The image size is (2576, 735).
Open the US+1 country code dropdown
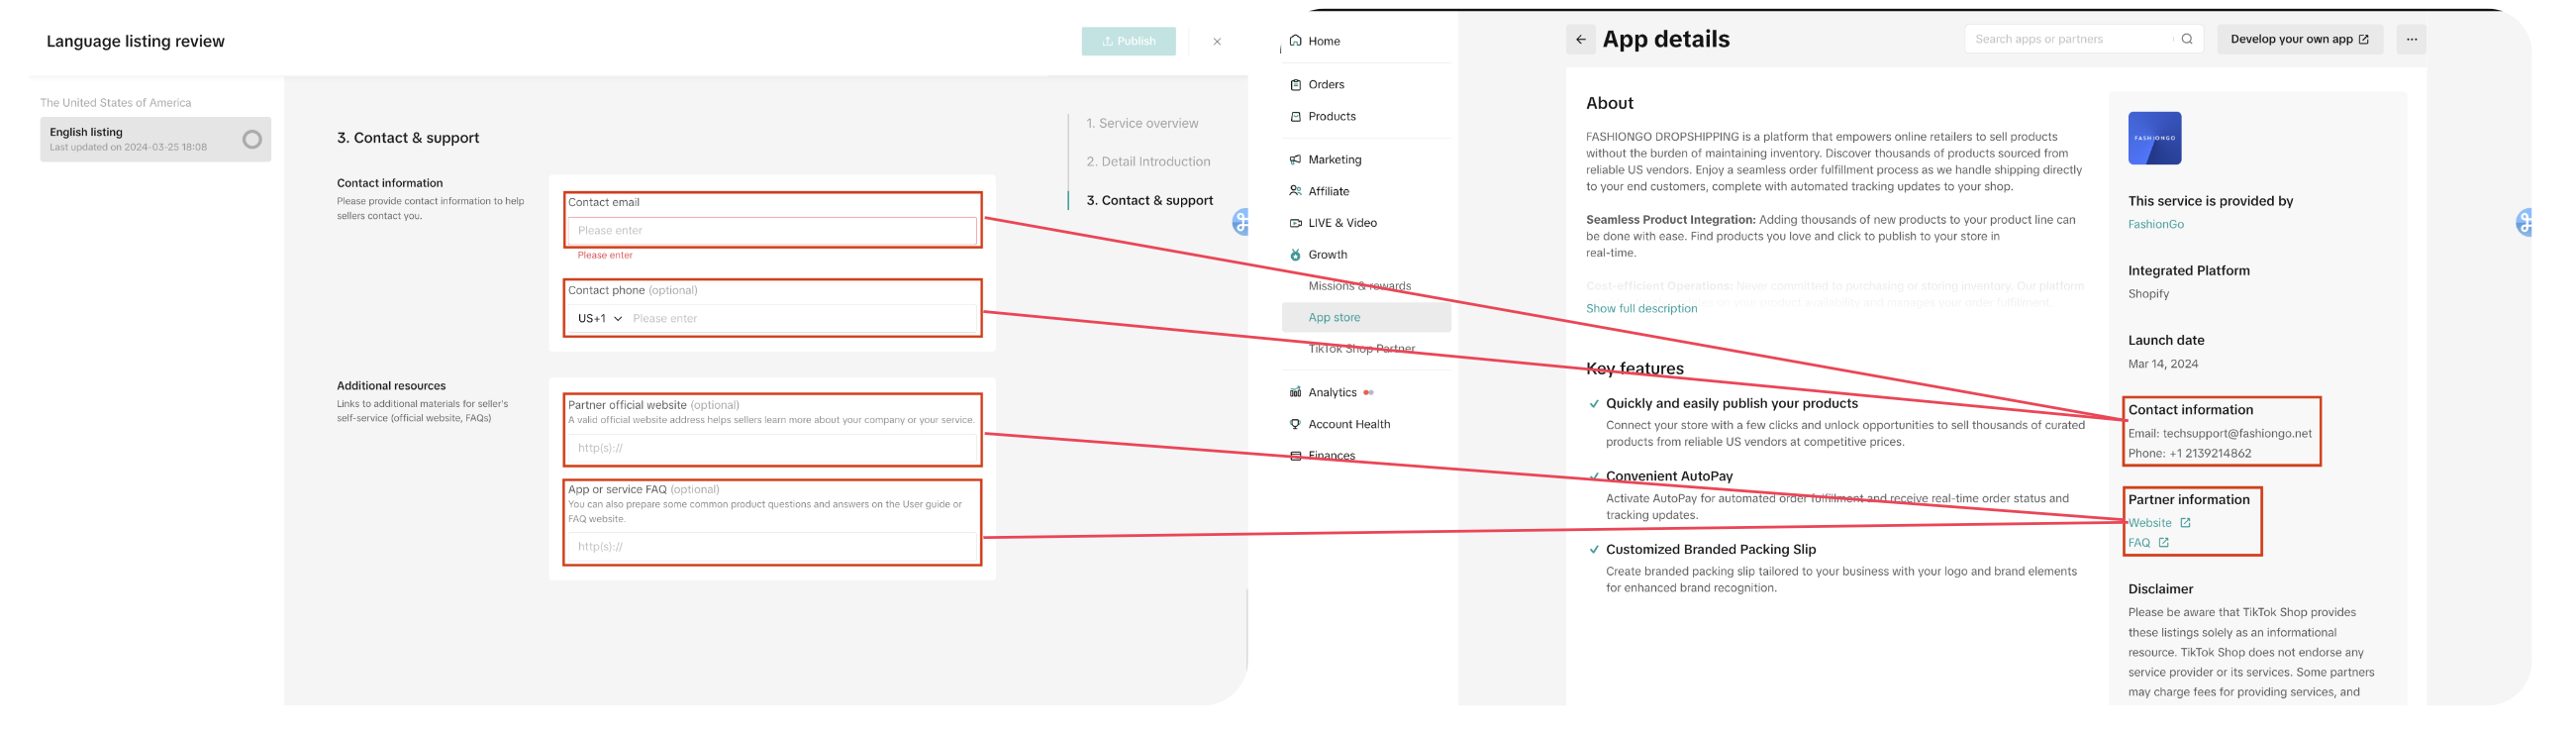600,318
